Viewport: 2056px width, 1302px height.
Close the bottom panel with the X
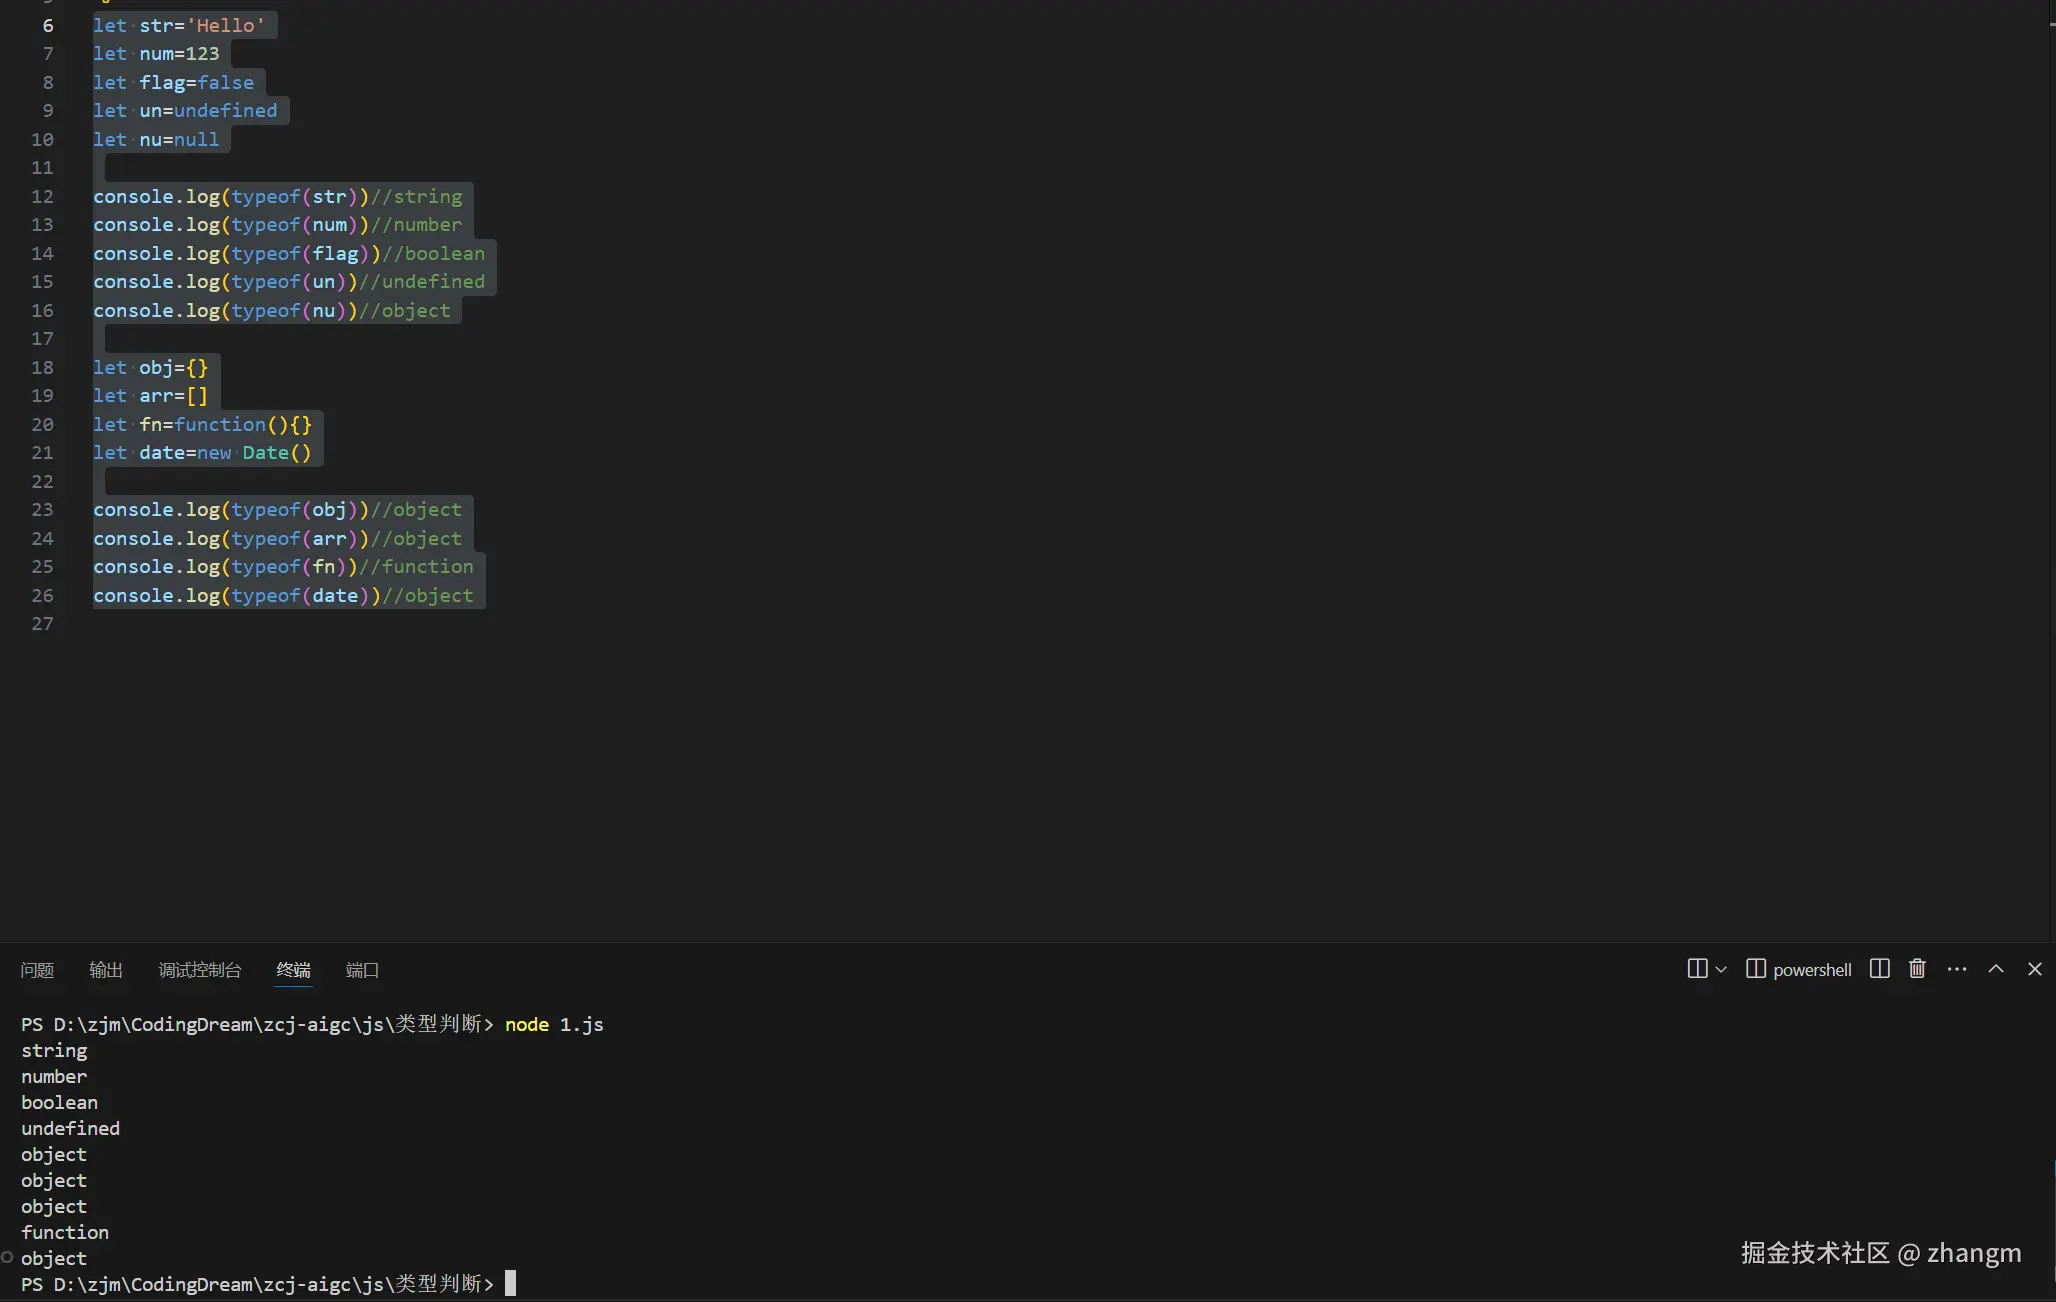(2034, 969)
